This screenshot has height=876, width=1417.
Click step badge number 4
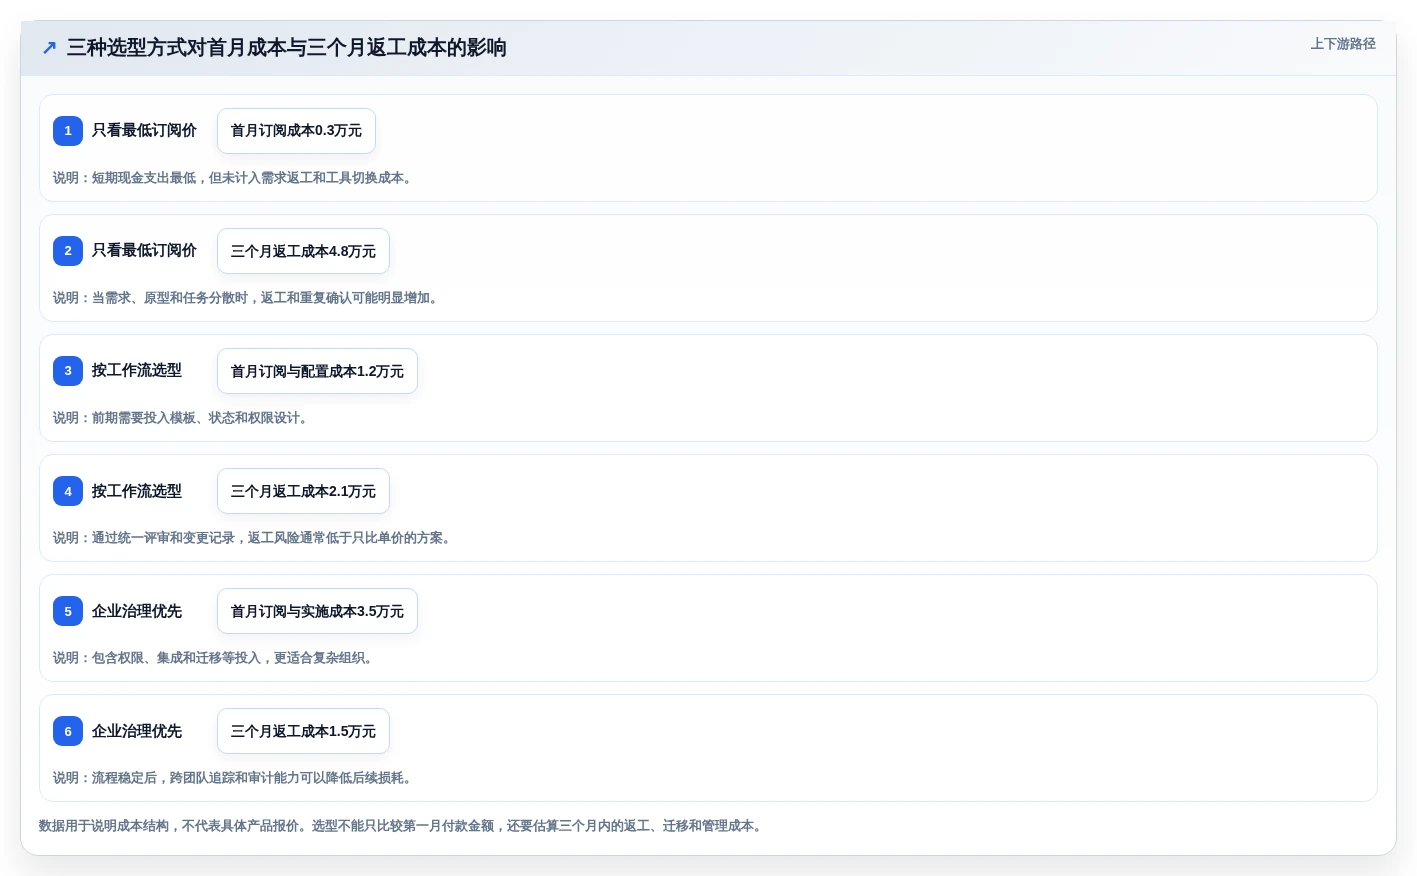68,491
